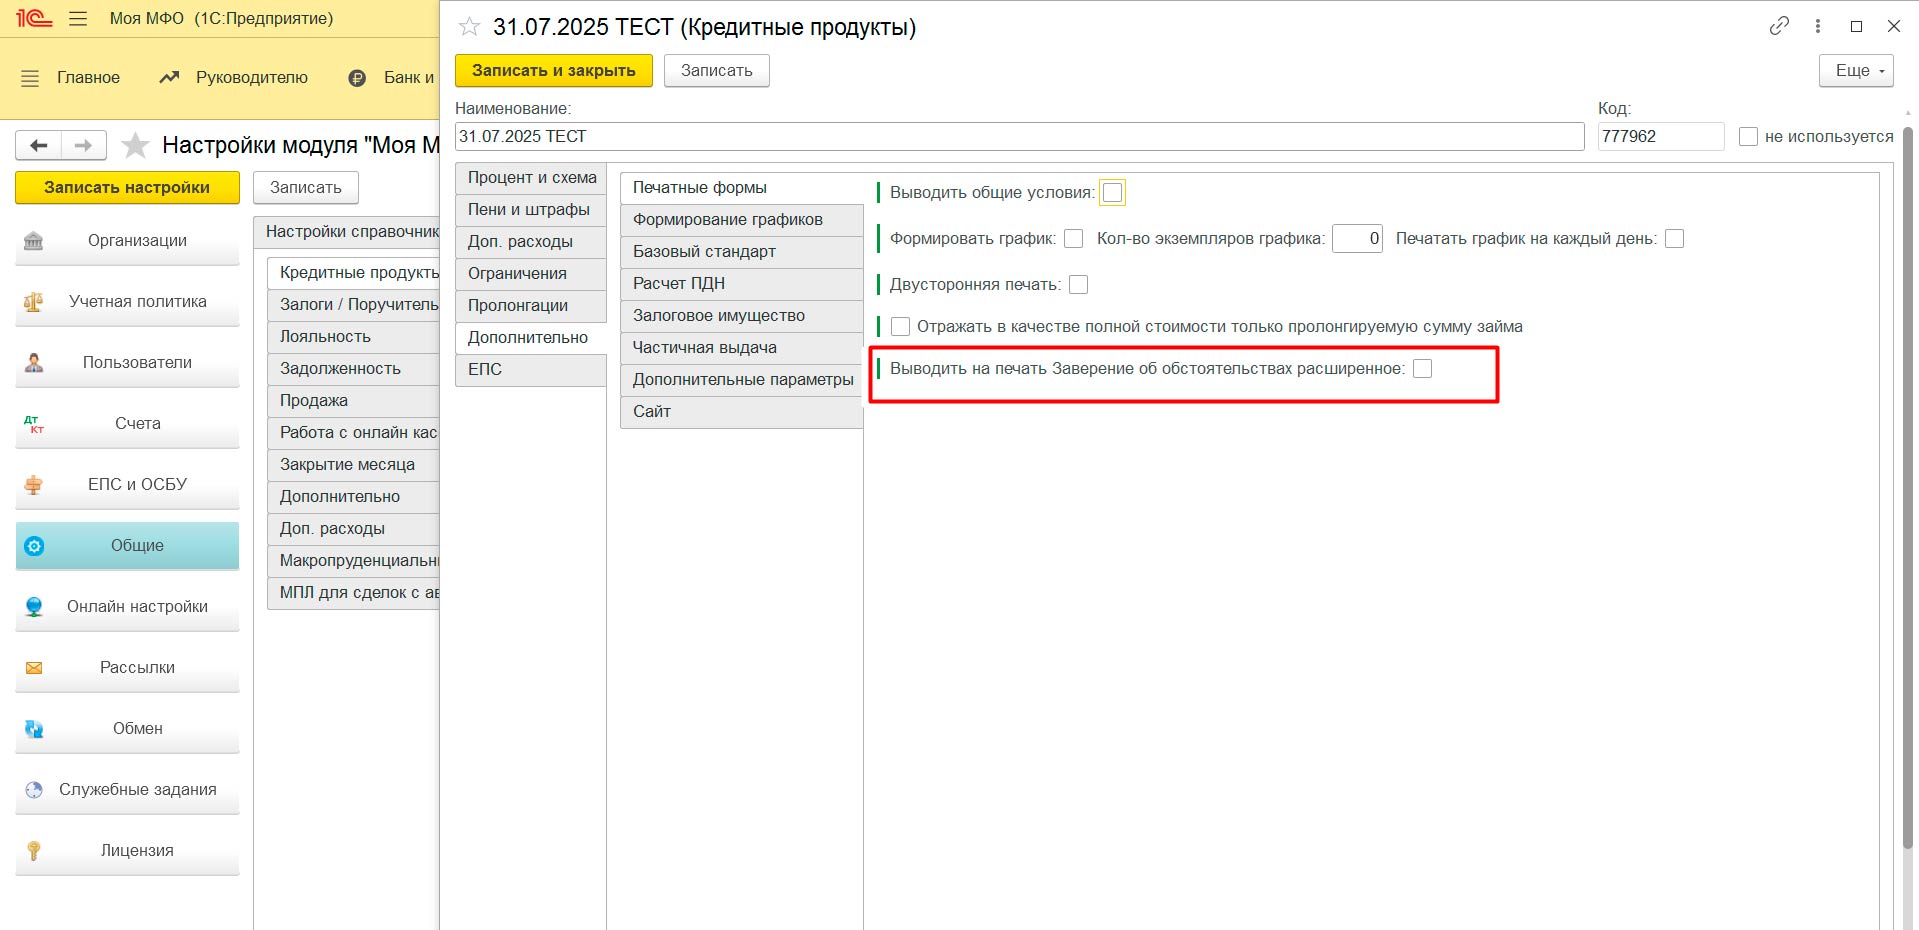Add credit product form to favorites star
This screenshot has height=930, width=1919.
469,27
